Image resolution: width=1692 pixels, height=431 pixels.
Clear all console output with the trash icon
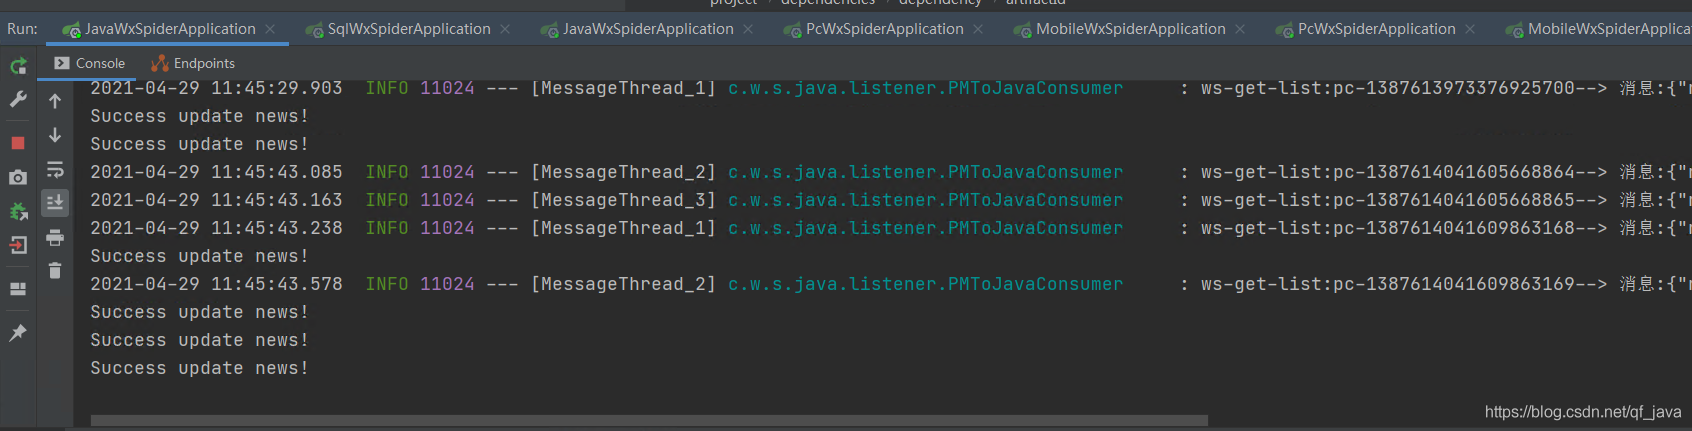(55, 270)
